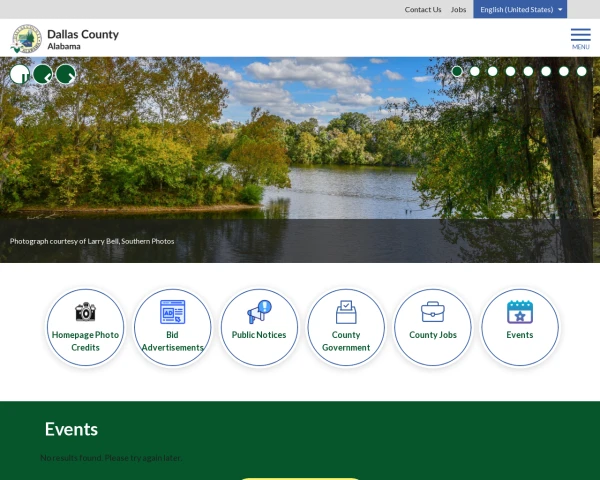This screenshot has width=600, height=480.
Task: Pause the slideshow with pause button
Action: (x=20, y=74)
